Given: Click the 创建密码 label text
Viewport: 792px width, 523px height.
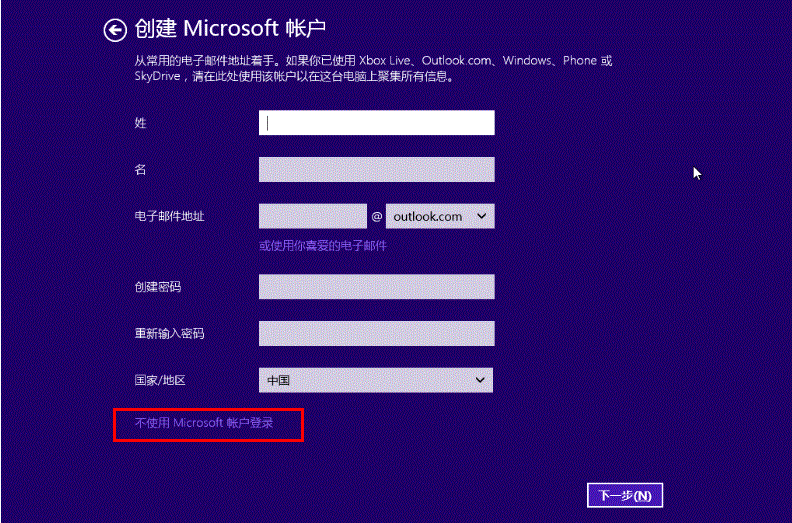Looking at the screenshot, I should tap(158, 287).
